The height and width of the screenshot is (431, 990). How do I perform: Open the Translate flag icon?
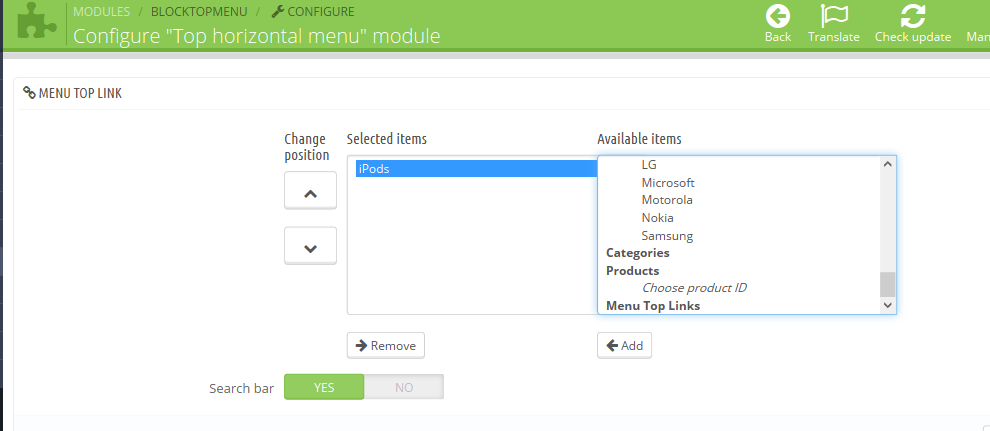tap(834, 16)
